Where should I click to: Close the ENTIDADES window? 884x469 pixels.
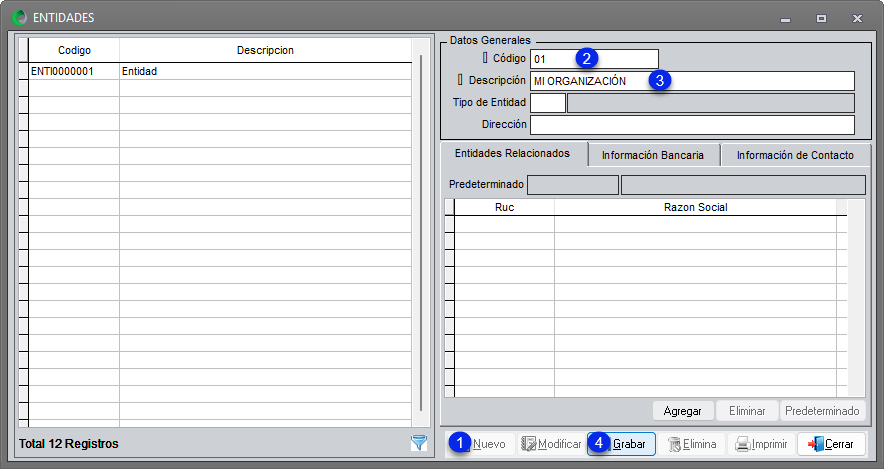[x=858, y=19]
